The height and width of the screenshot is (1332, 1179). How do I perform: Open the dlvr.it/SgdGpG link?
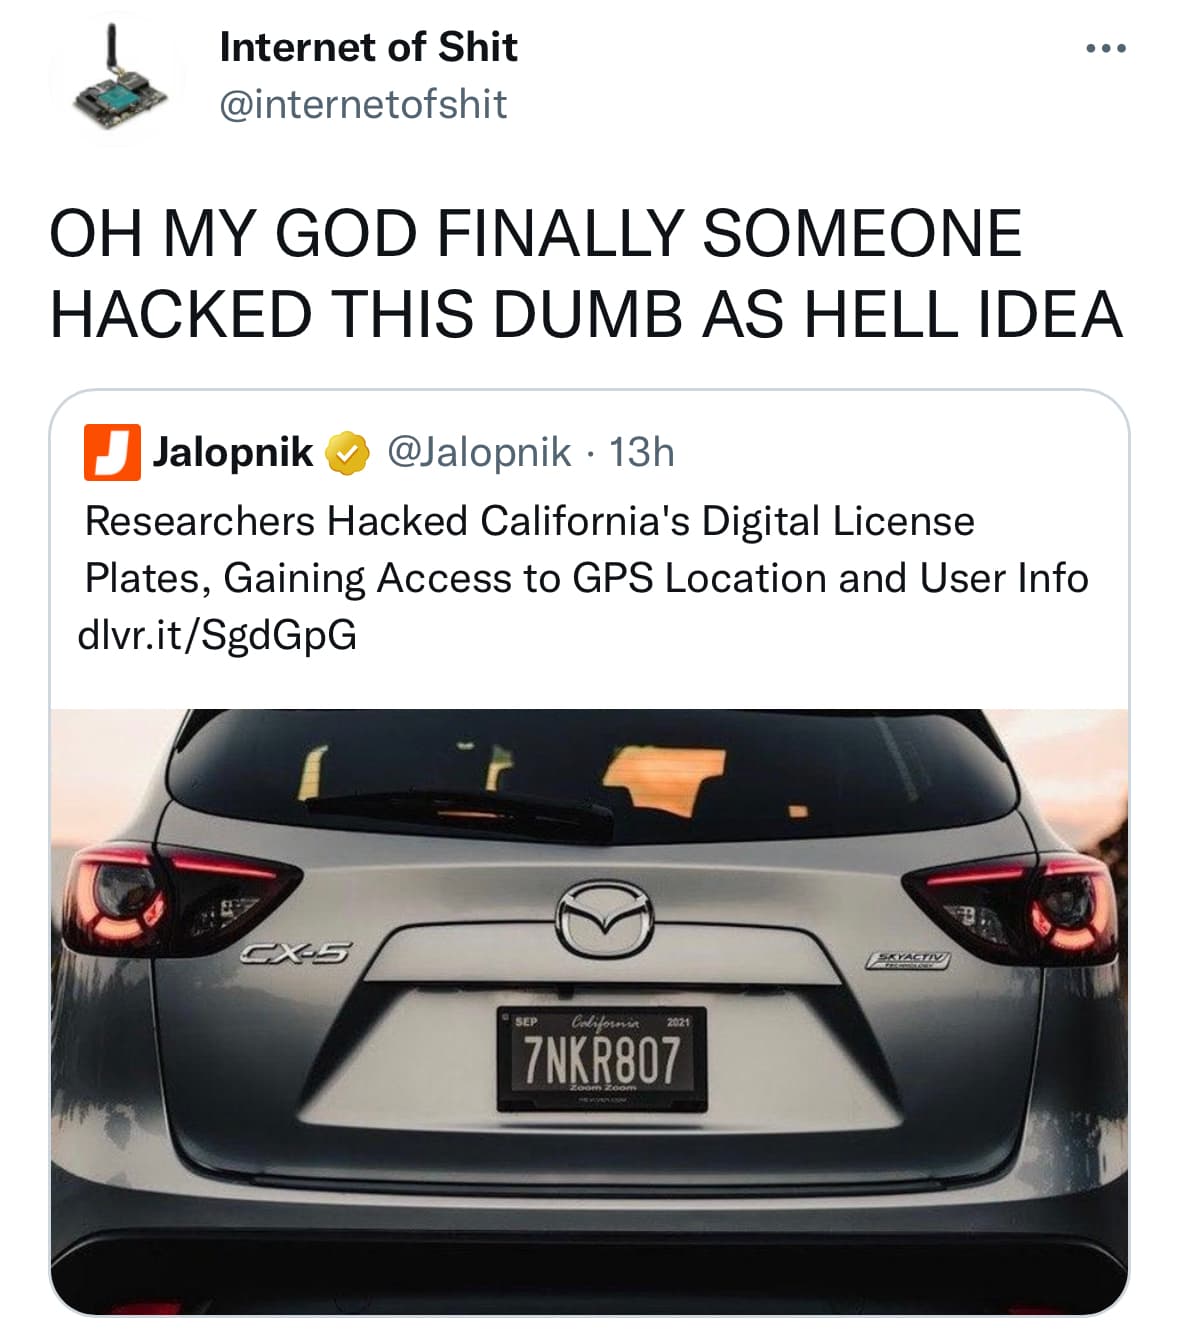coord(217,635)
